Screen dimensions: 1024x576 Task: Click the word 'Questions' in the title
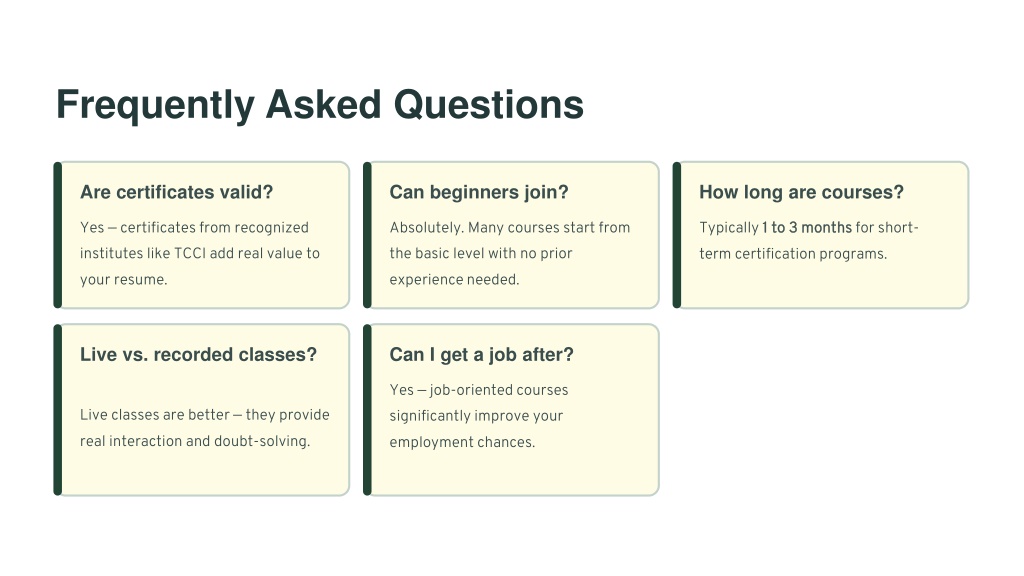[x=488, y=104]
